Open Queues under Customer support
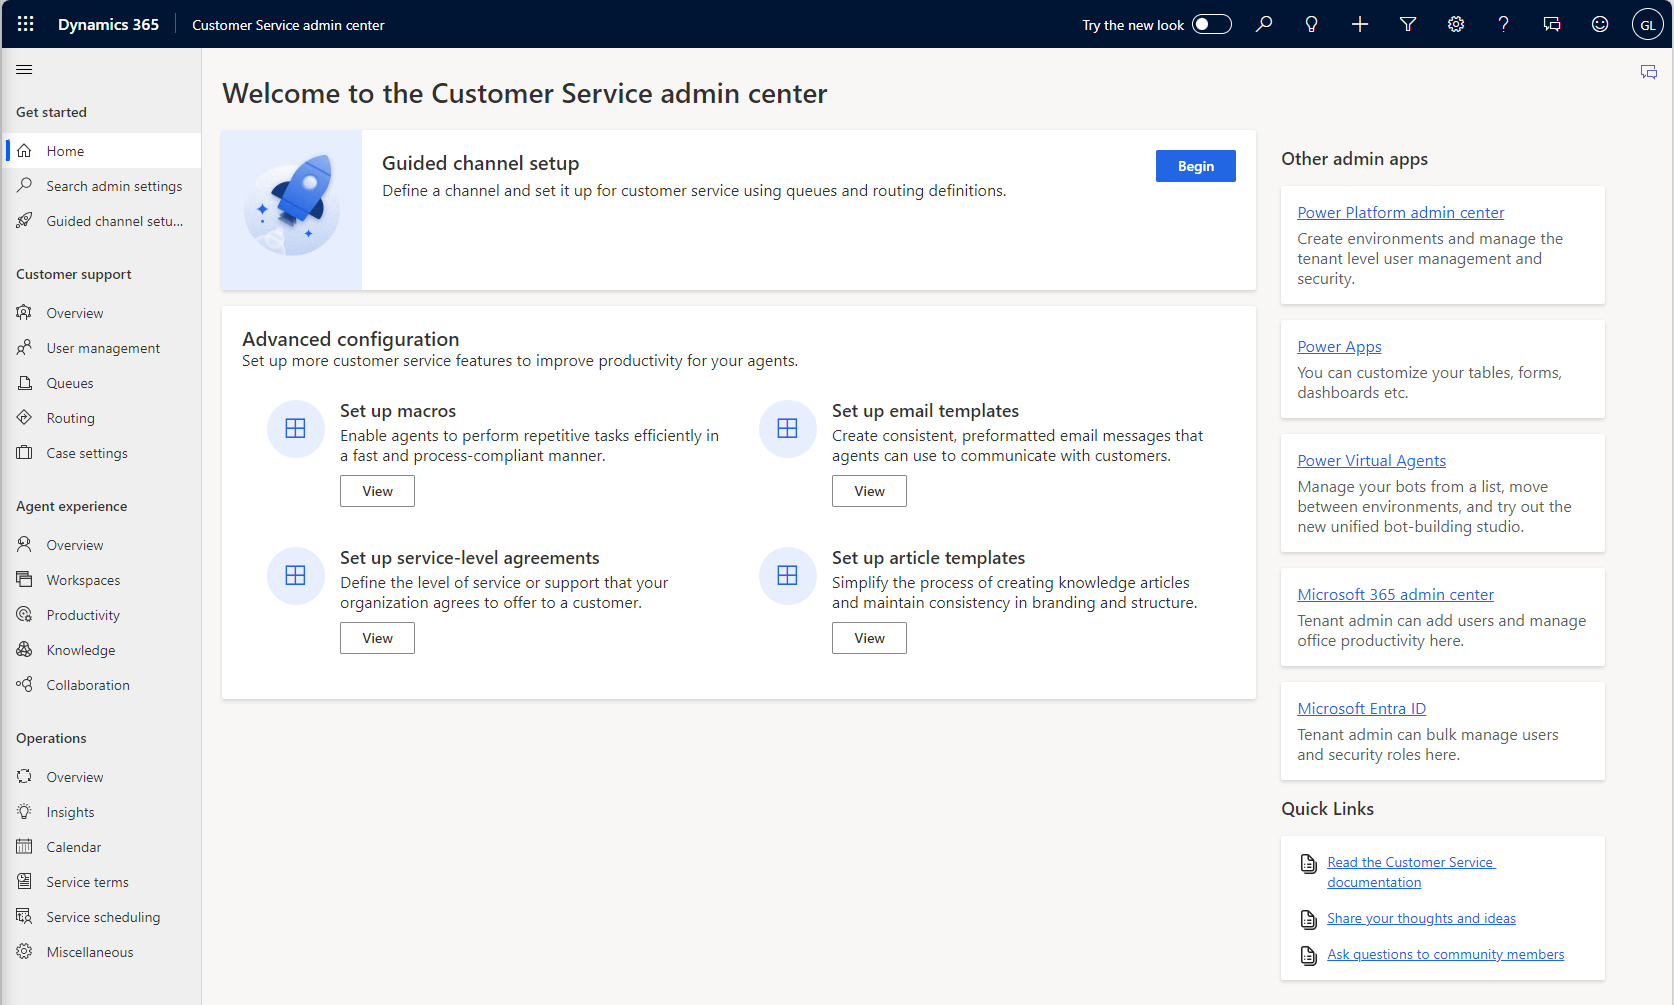This screenshot has width=1674, height=1005. 101,383
